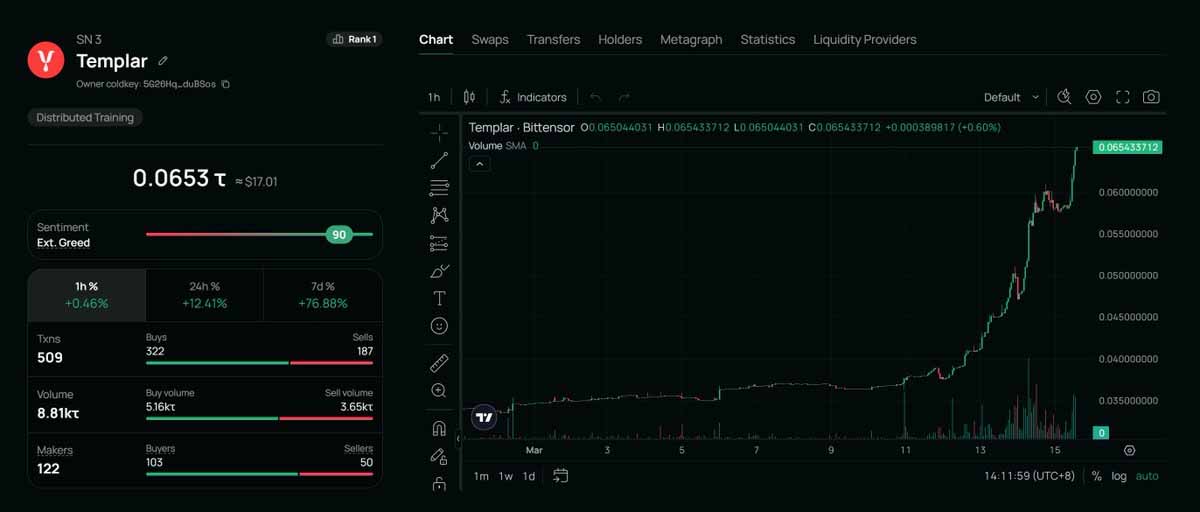Click the TradingView logo
1200x512 pixels.
(484, 417)
